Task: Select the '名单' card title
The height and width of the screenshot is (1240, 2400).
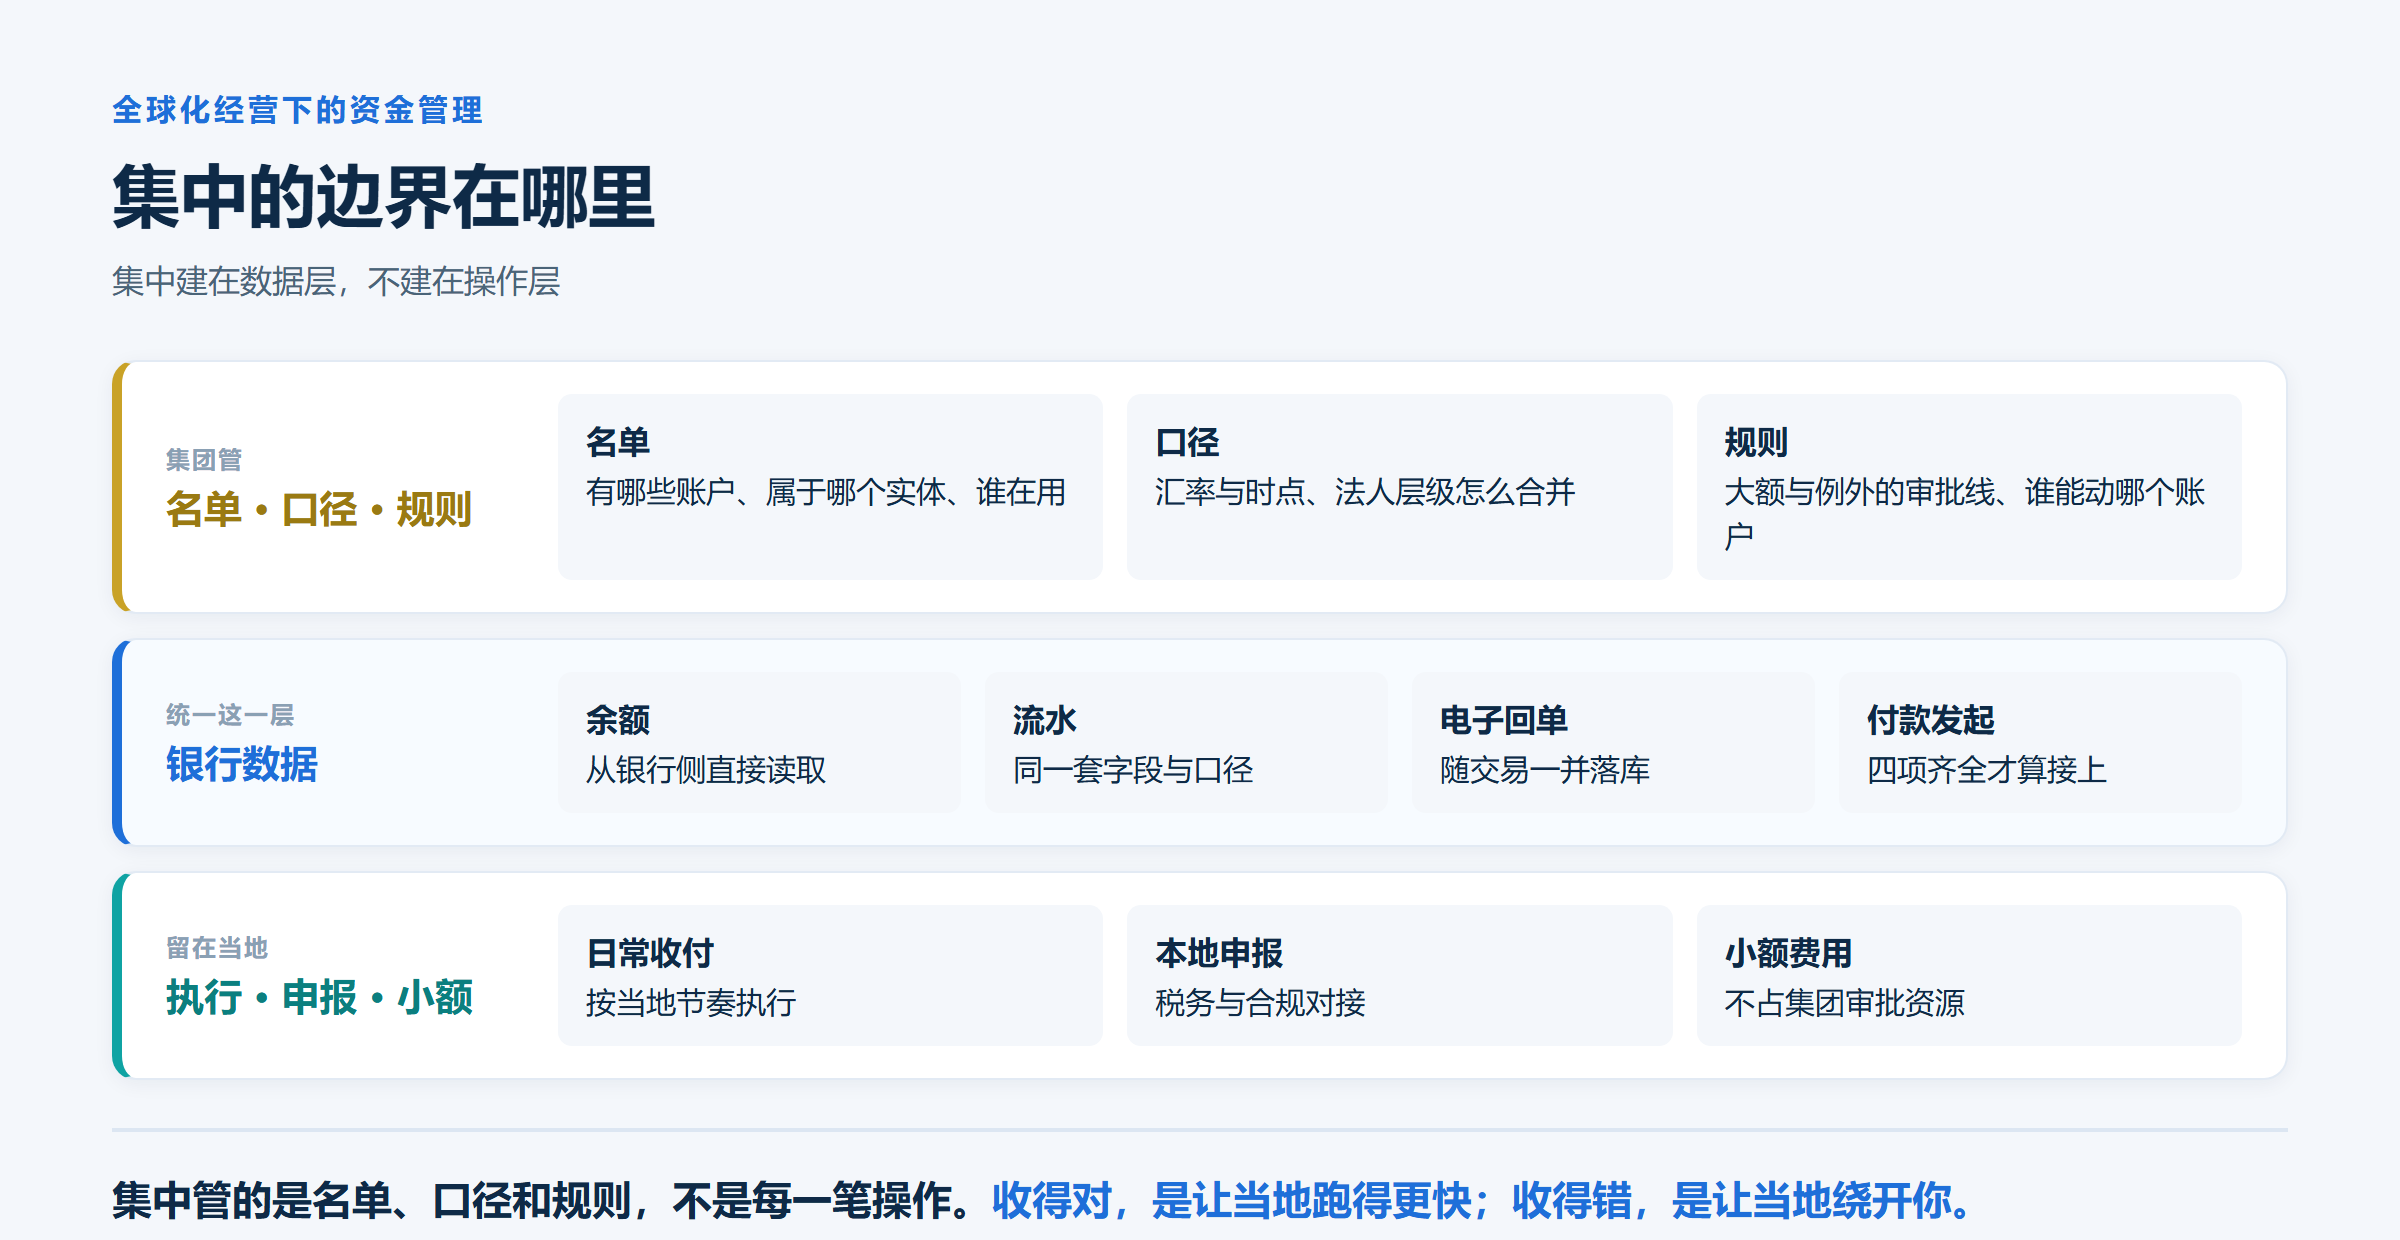Action: (618, 442)
